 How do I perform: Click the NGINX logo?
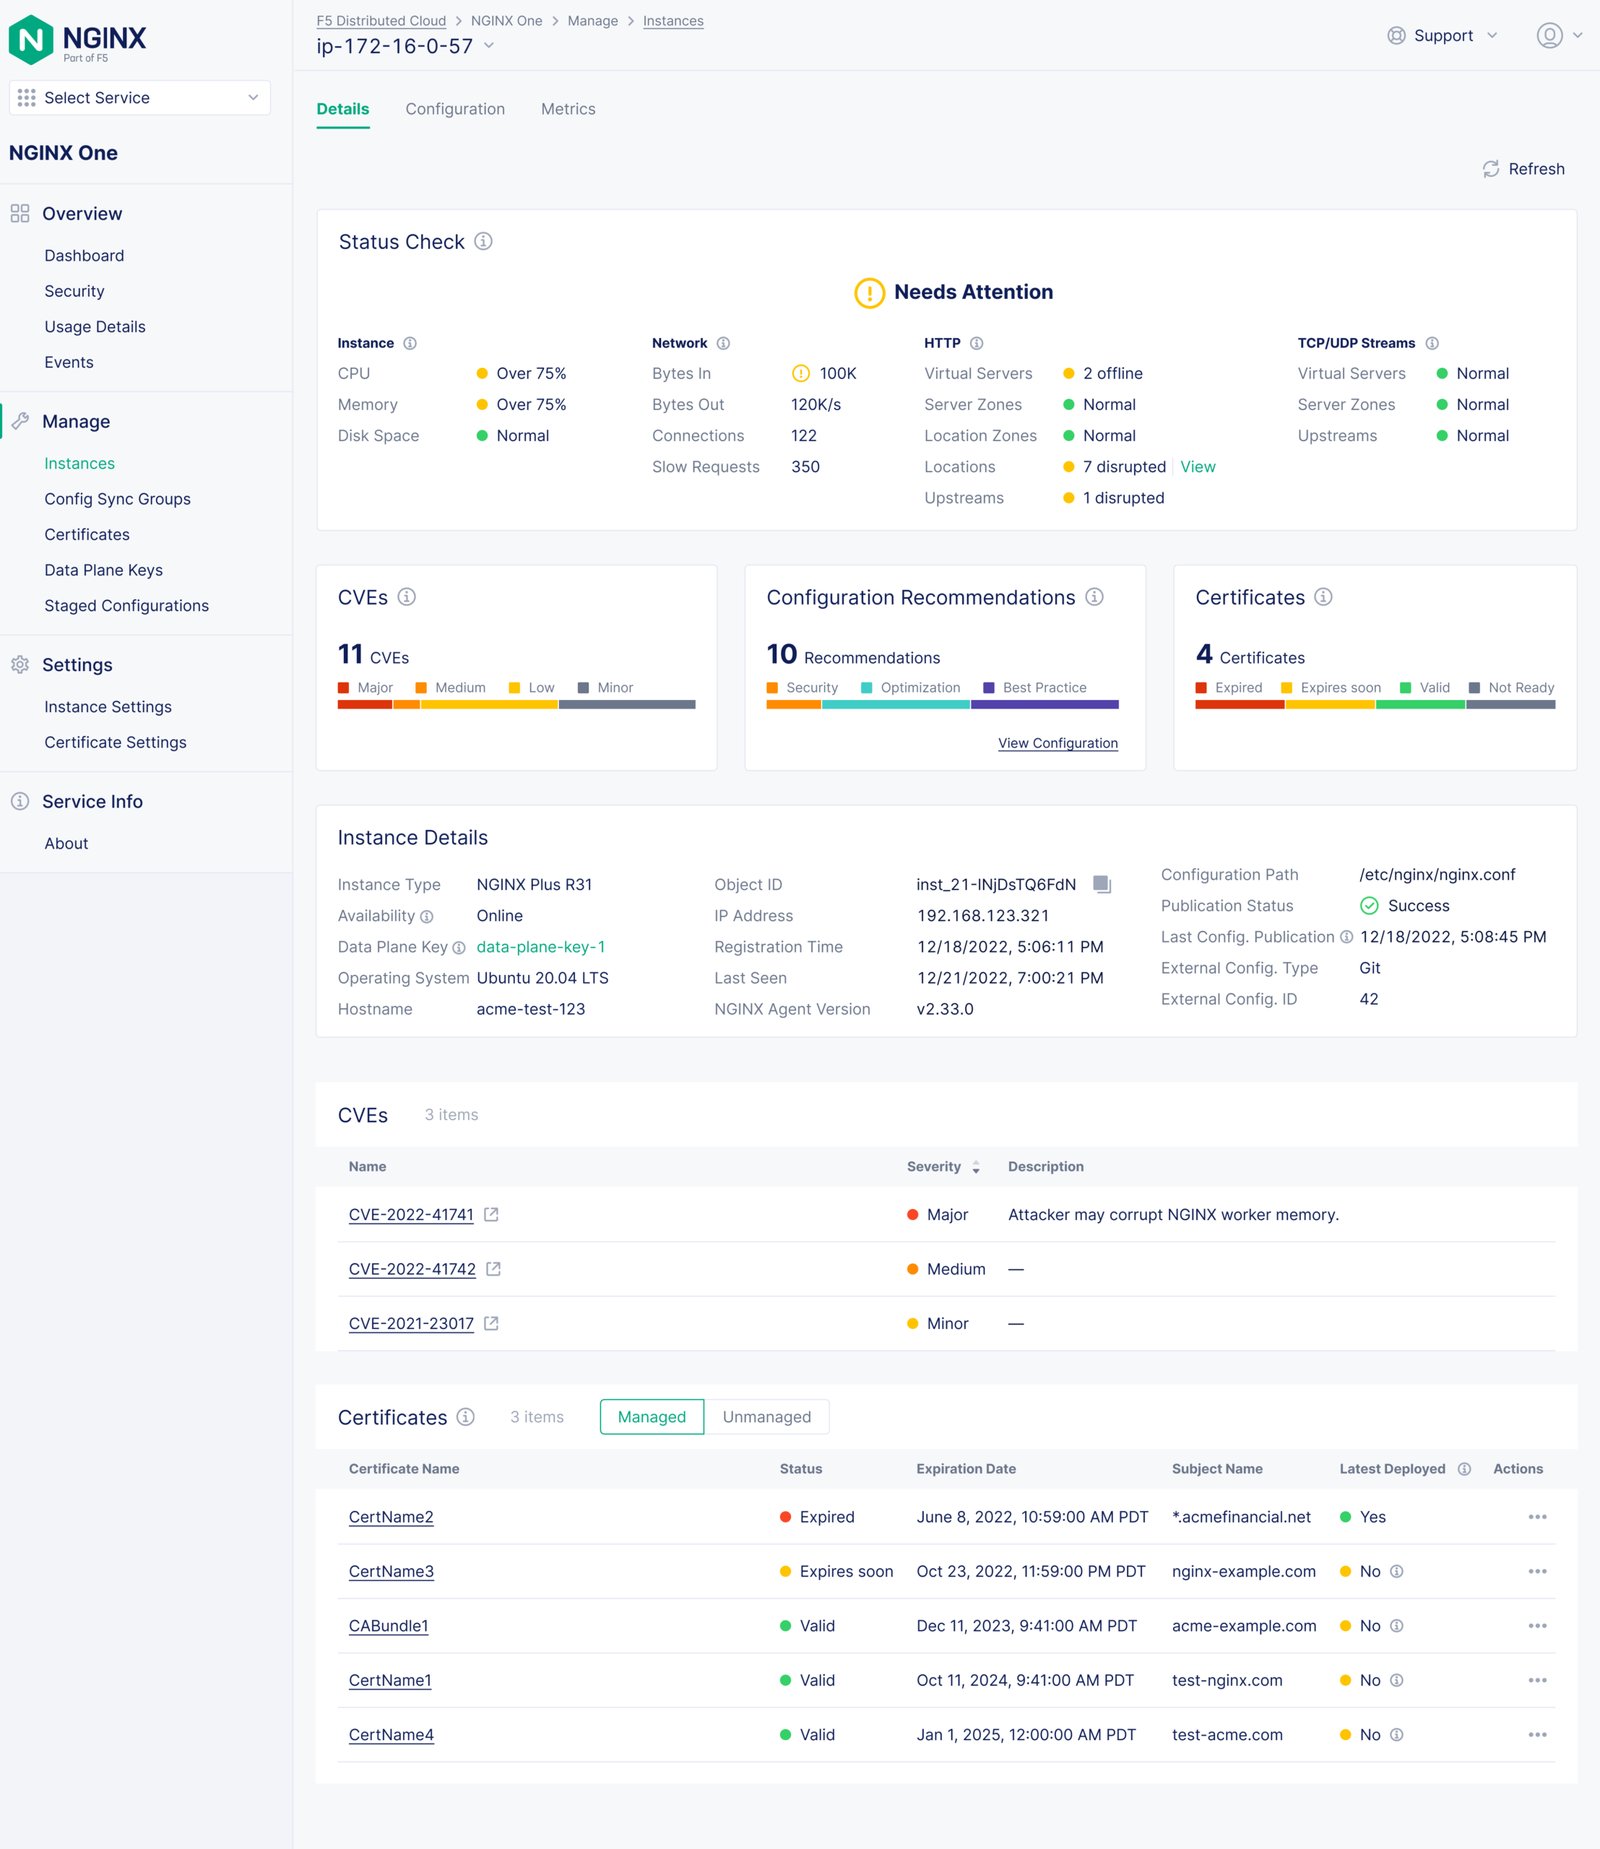tap(78, 39)
